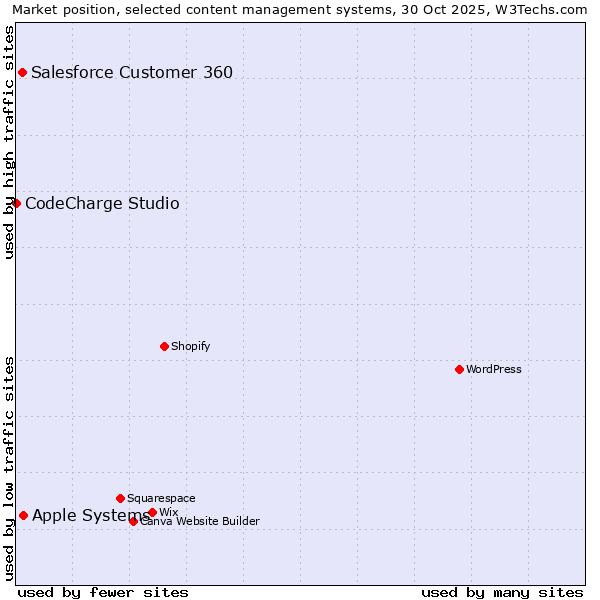
Task: Click the CodeCharge Studio red diamond marker
Action: coord(16,203)
